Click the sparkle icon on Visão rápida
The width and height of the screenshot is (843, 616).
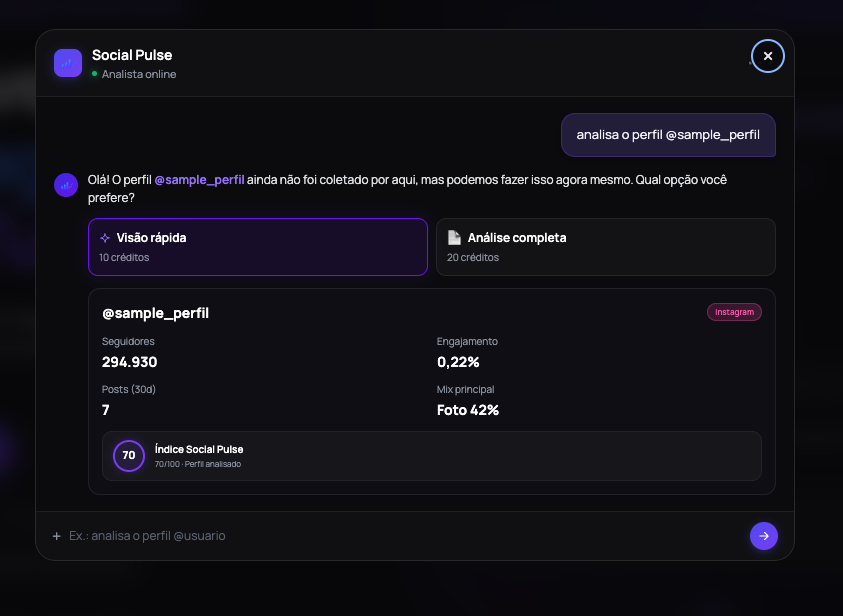click(105, 238)
